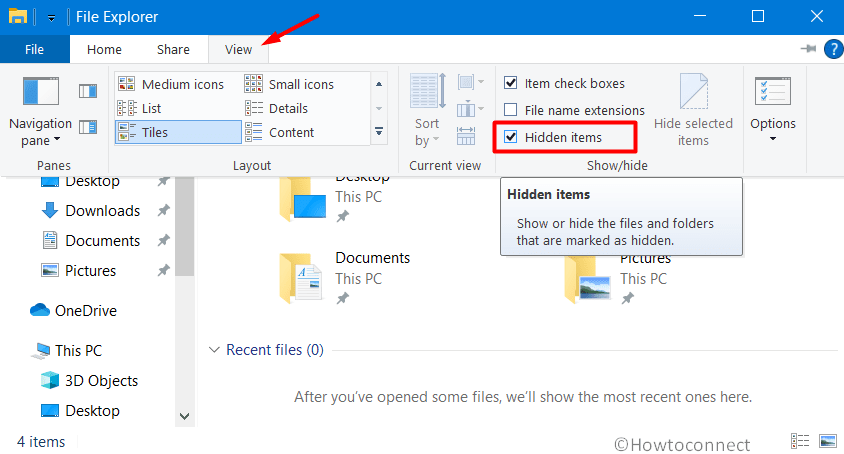Click the File Explorer title bar icon
This screenshot has height=454, width=844.
[17, 16]
